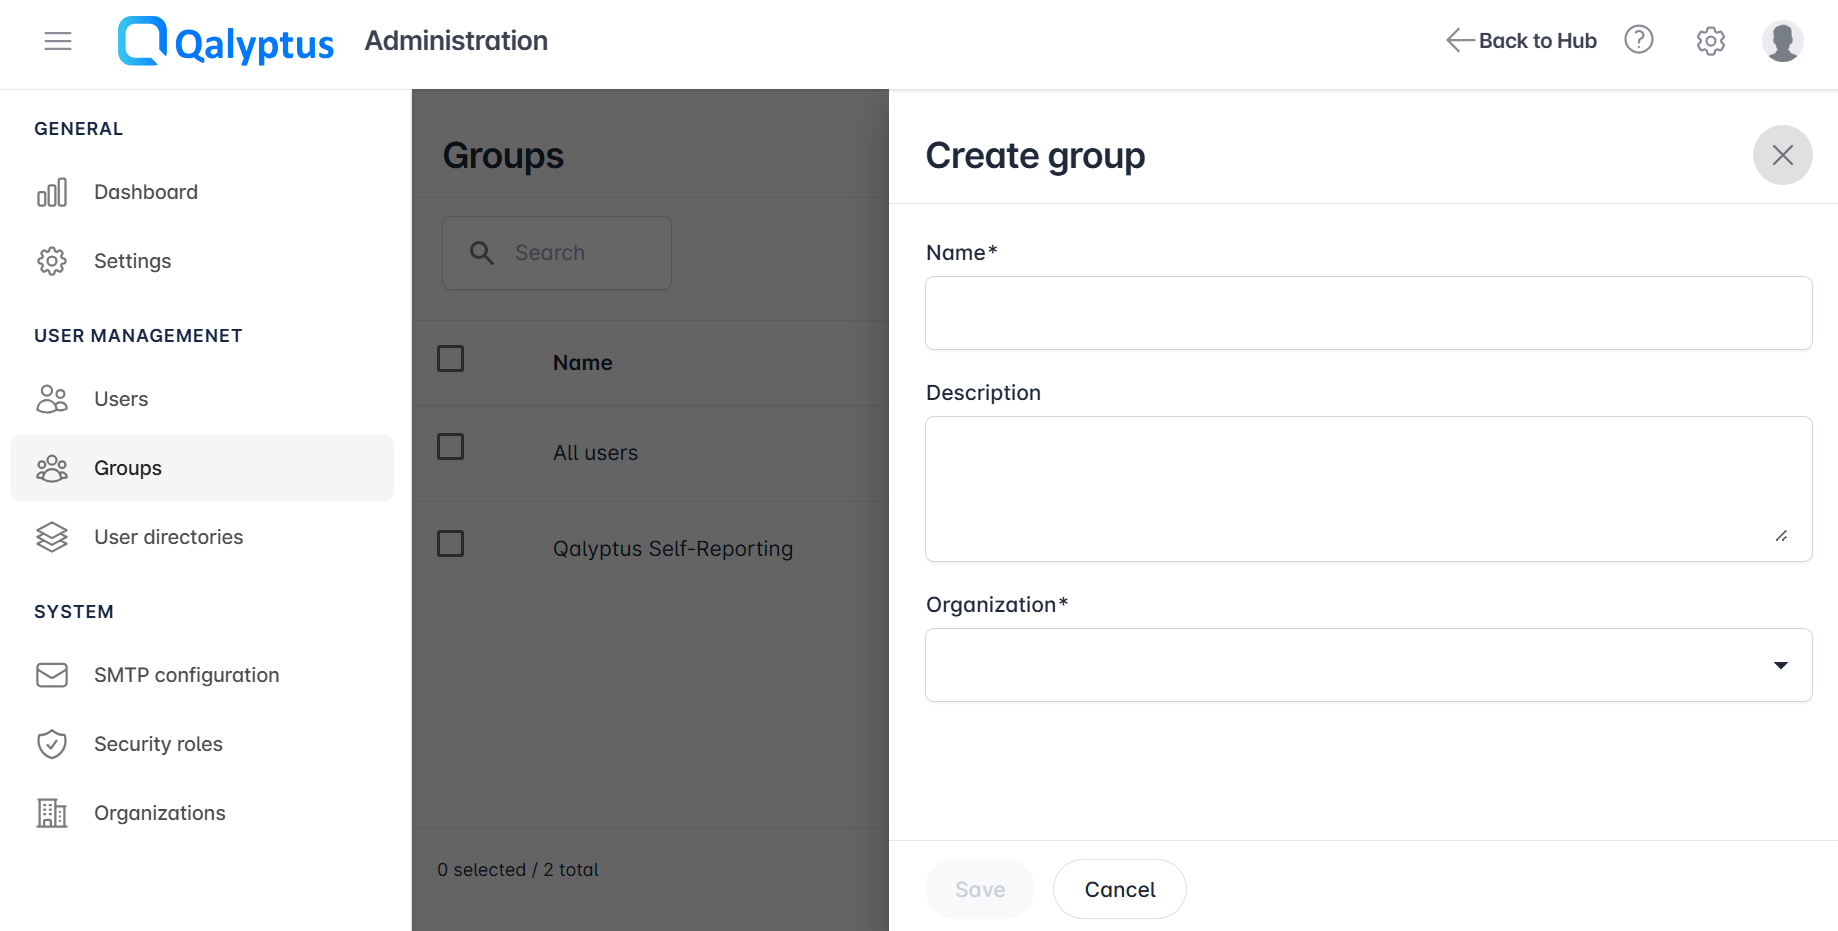Check the All users row checkbox
The height and width of the screenshot is (931, 1838).
[450, 447]
